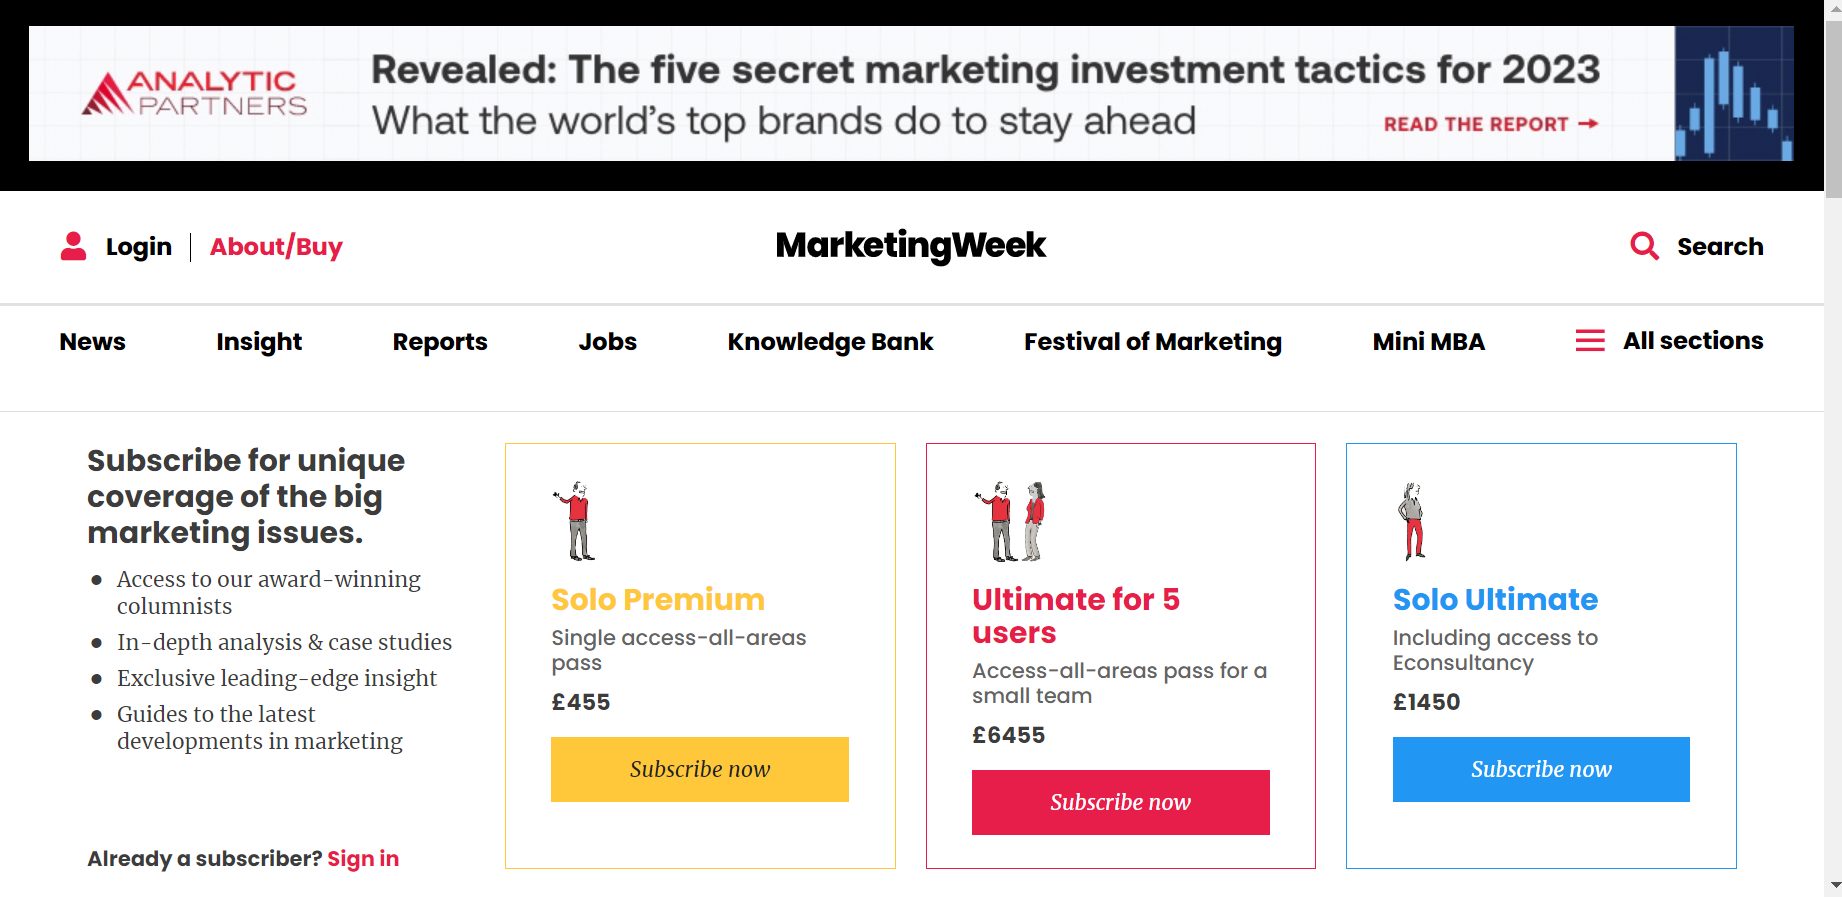Open the All sections hamburger menu icon

point(1590,341)
